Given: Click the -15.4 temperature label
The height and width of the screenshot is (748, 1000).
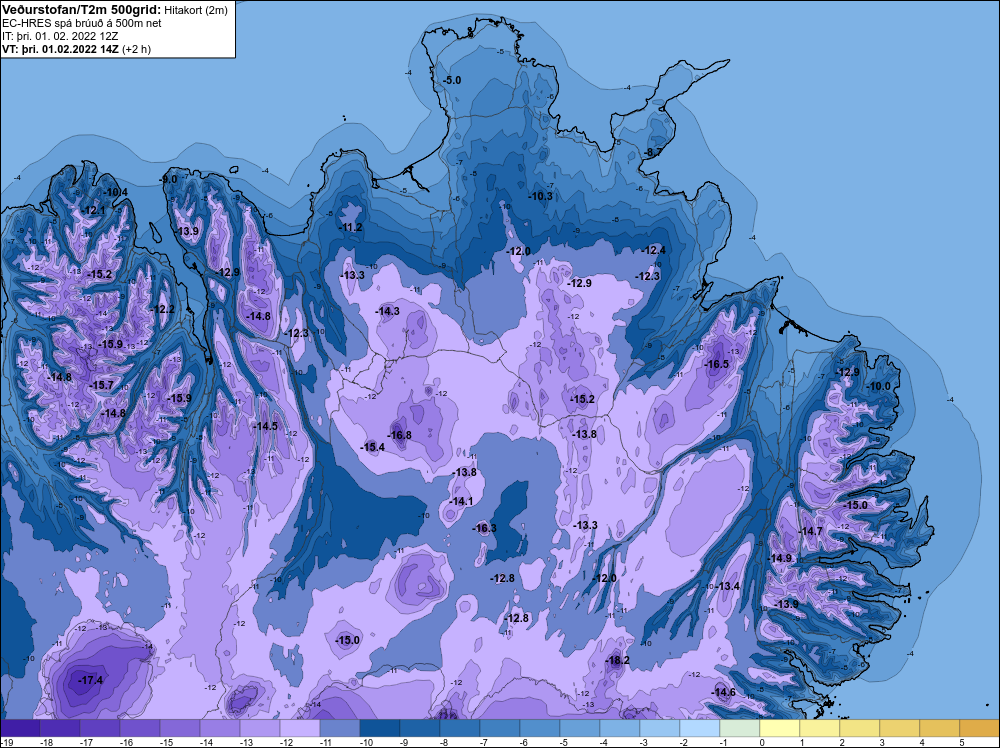Looking at the screenshot, I should click(372, 447).
